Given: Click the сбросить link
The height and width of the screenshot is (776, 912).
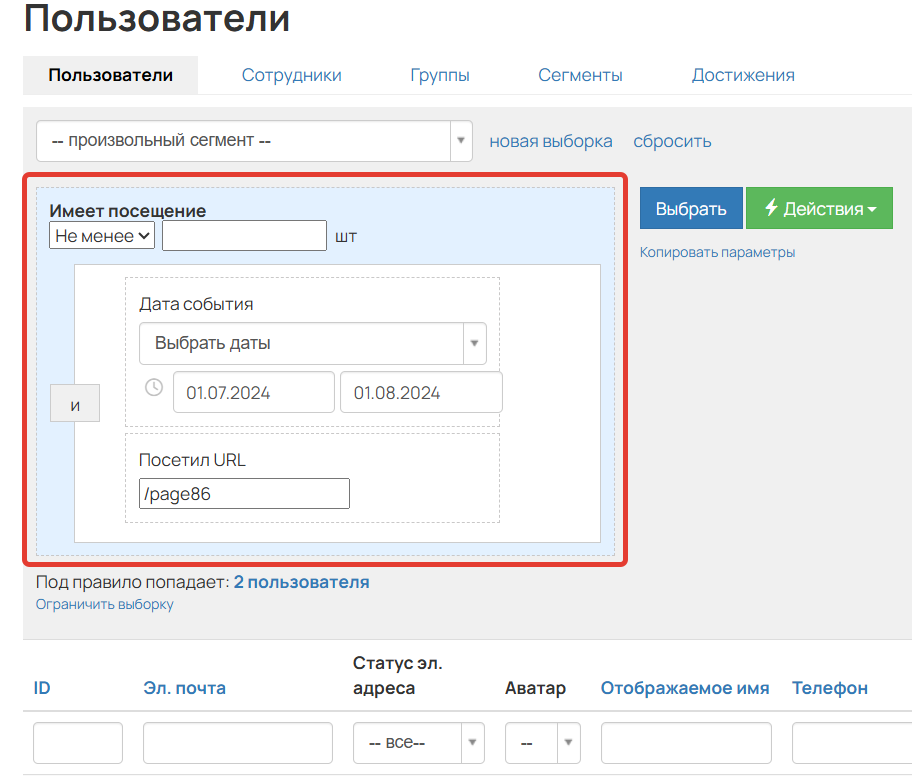Looking at the screenshot, I should pos(672,141).
